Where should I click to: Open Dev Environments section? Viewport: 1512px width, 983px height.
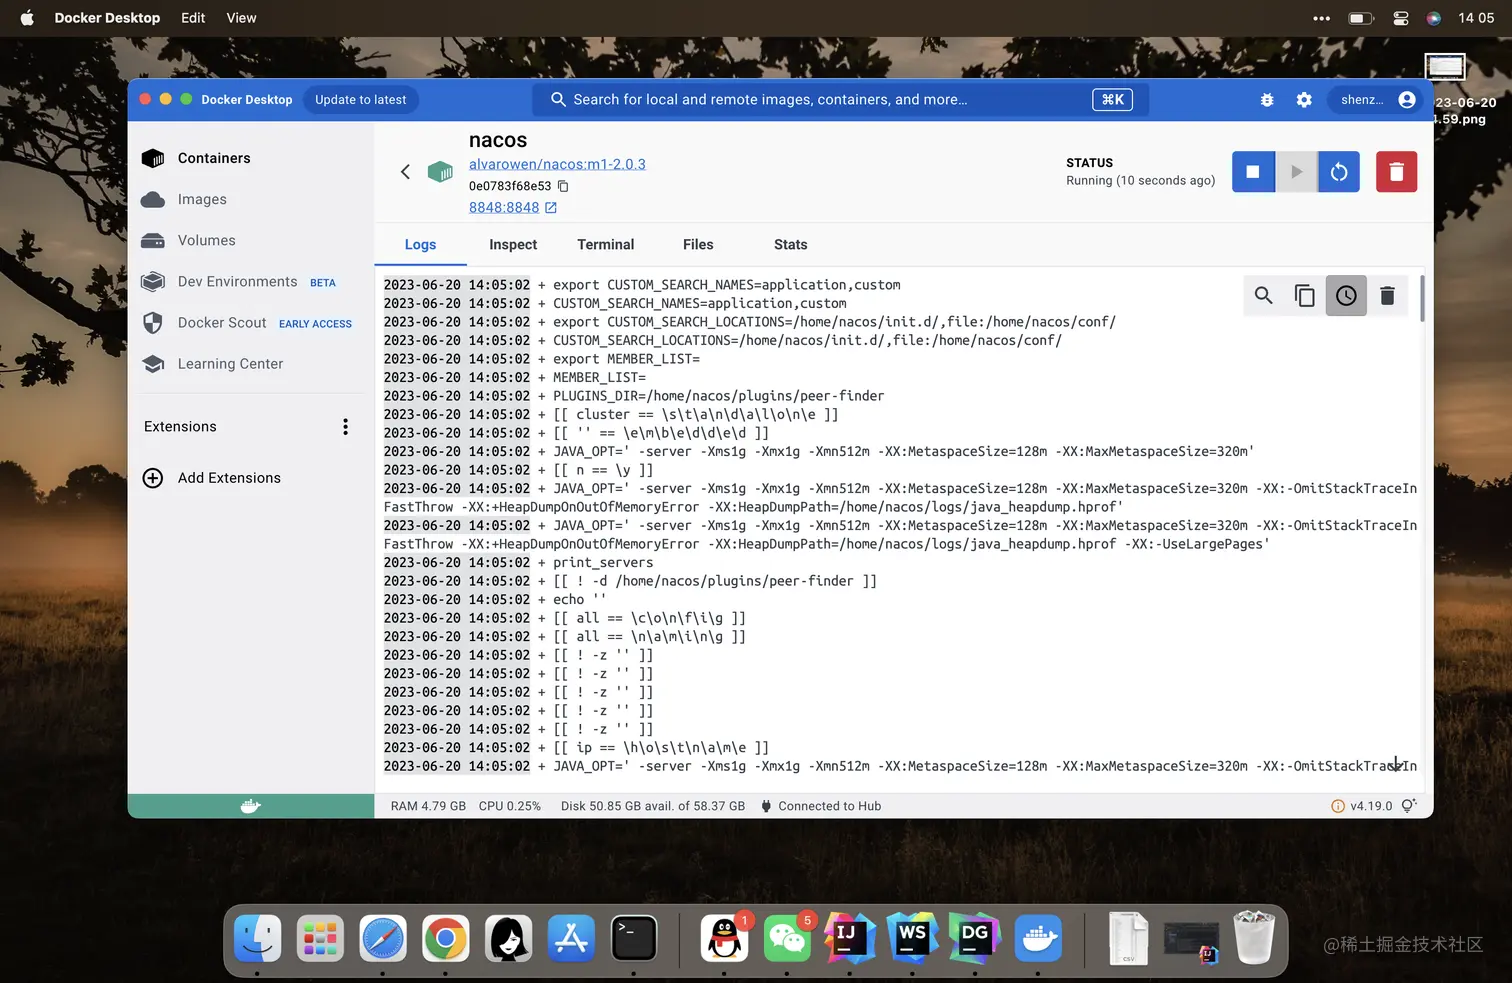[251, 282]
